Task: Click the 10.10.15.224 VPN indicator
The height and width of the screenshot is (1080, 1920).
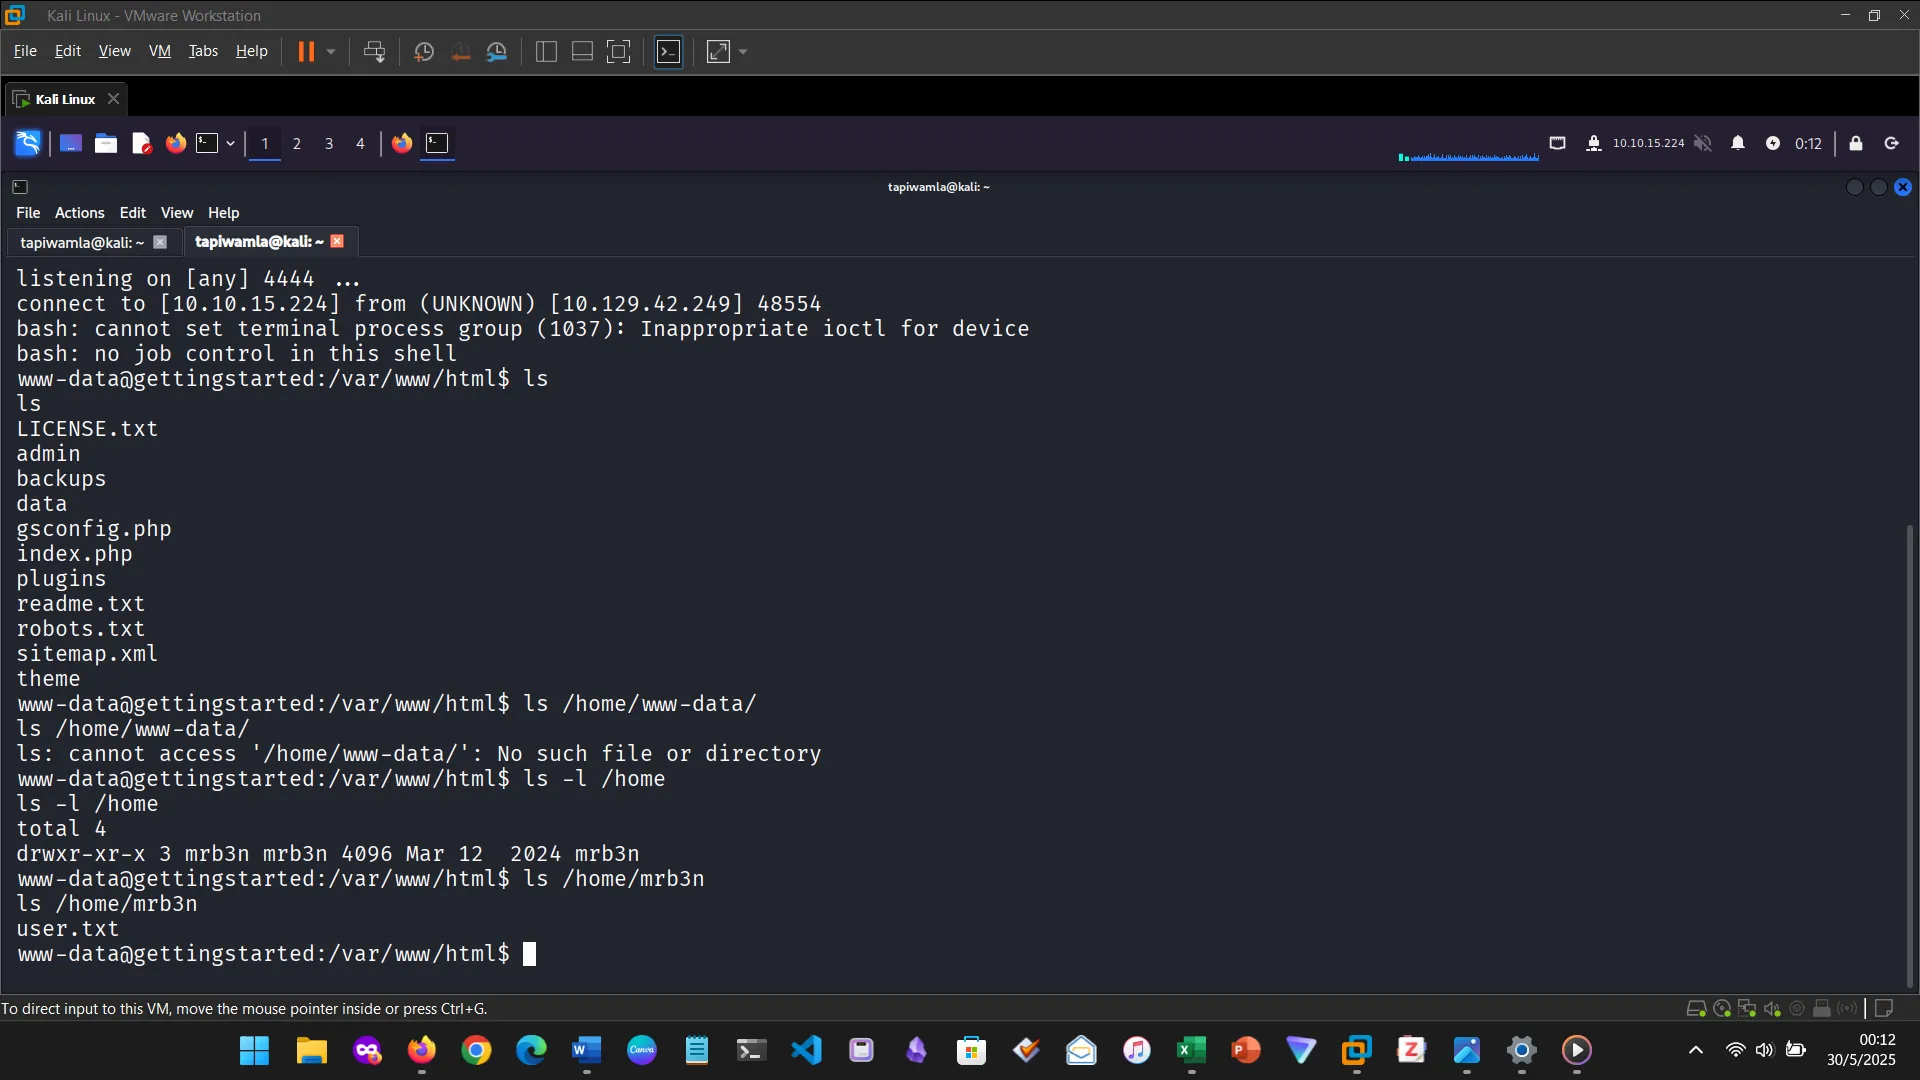Action: [1648, 143]
